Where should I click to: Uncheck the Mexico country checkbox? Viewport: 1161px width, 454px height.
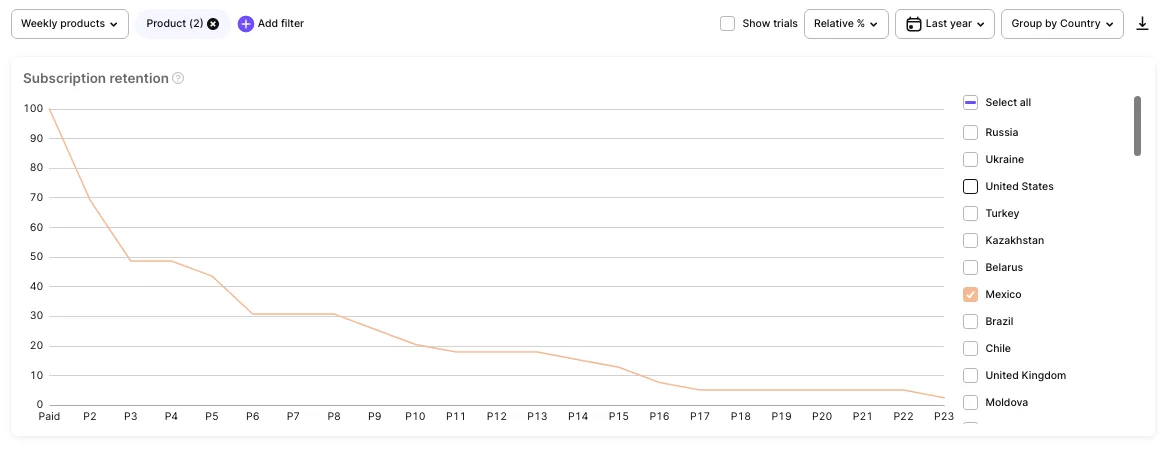point(970,295)
